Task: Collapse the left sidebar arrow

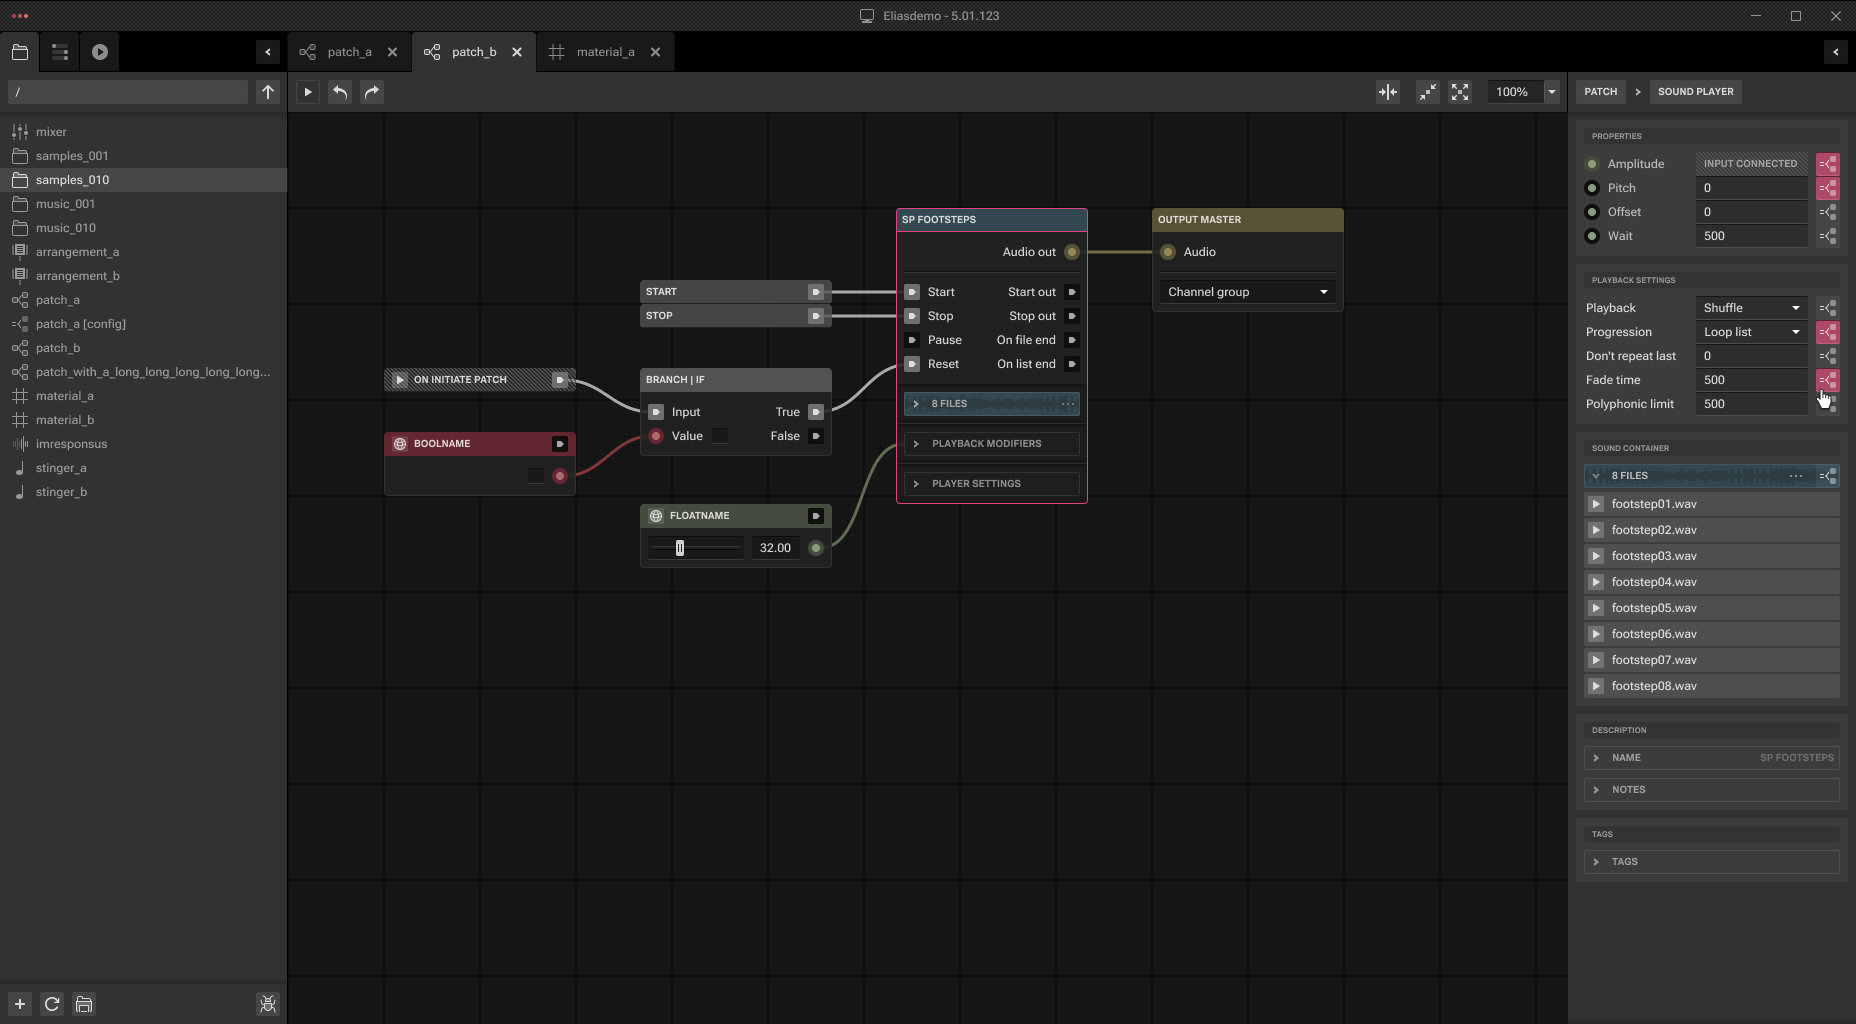Action: pos(268,52)
